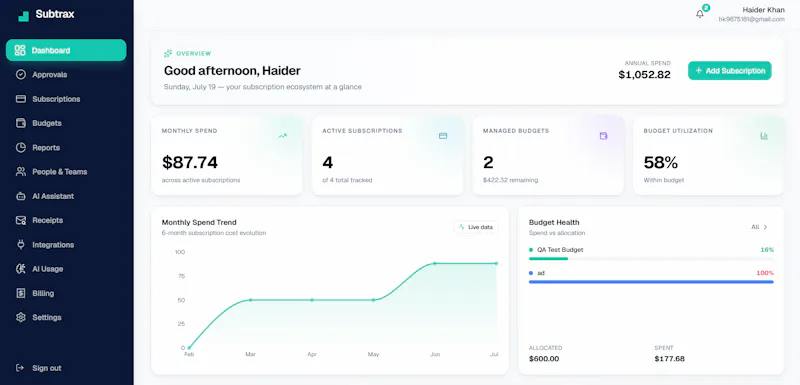This screenshot has height=385, width=800.
Task: Click the Sign out arrow icon
Action: (20, 368)
